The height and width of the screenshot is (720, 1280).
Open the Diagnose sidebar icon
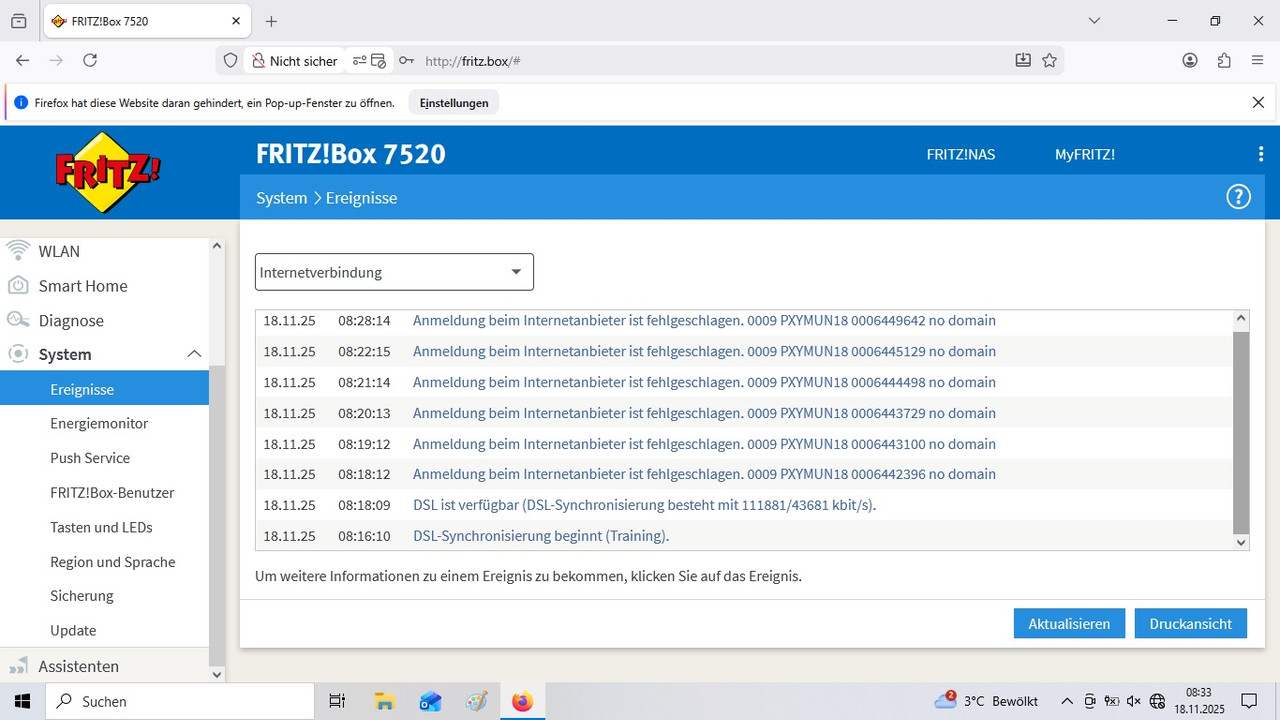(18, 320)
